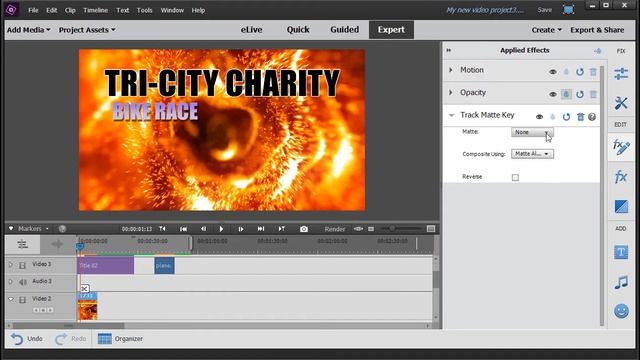Image resolution: width=640 pixels, height=360 pixels.
Task: Open the Transitions panel icon
Action: click(x=621, y=207)
